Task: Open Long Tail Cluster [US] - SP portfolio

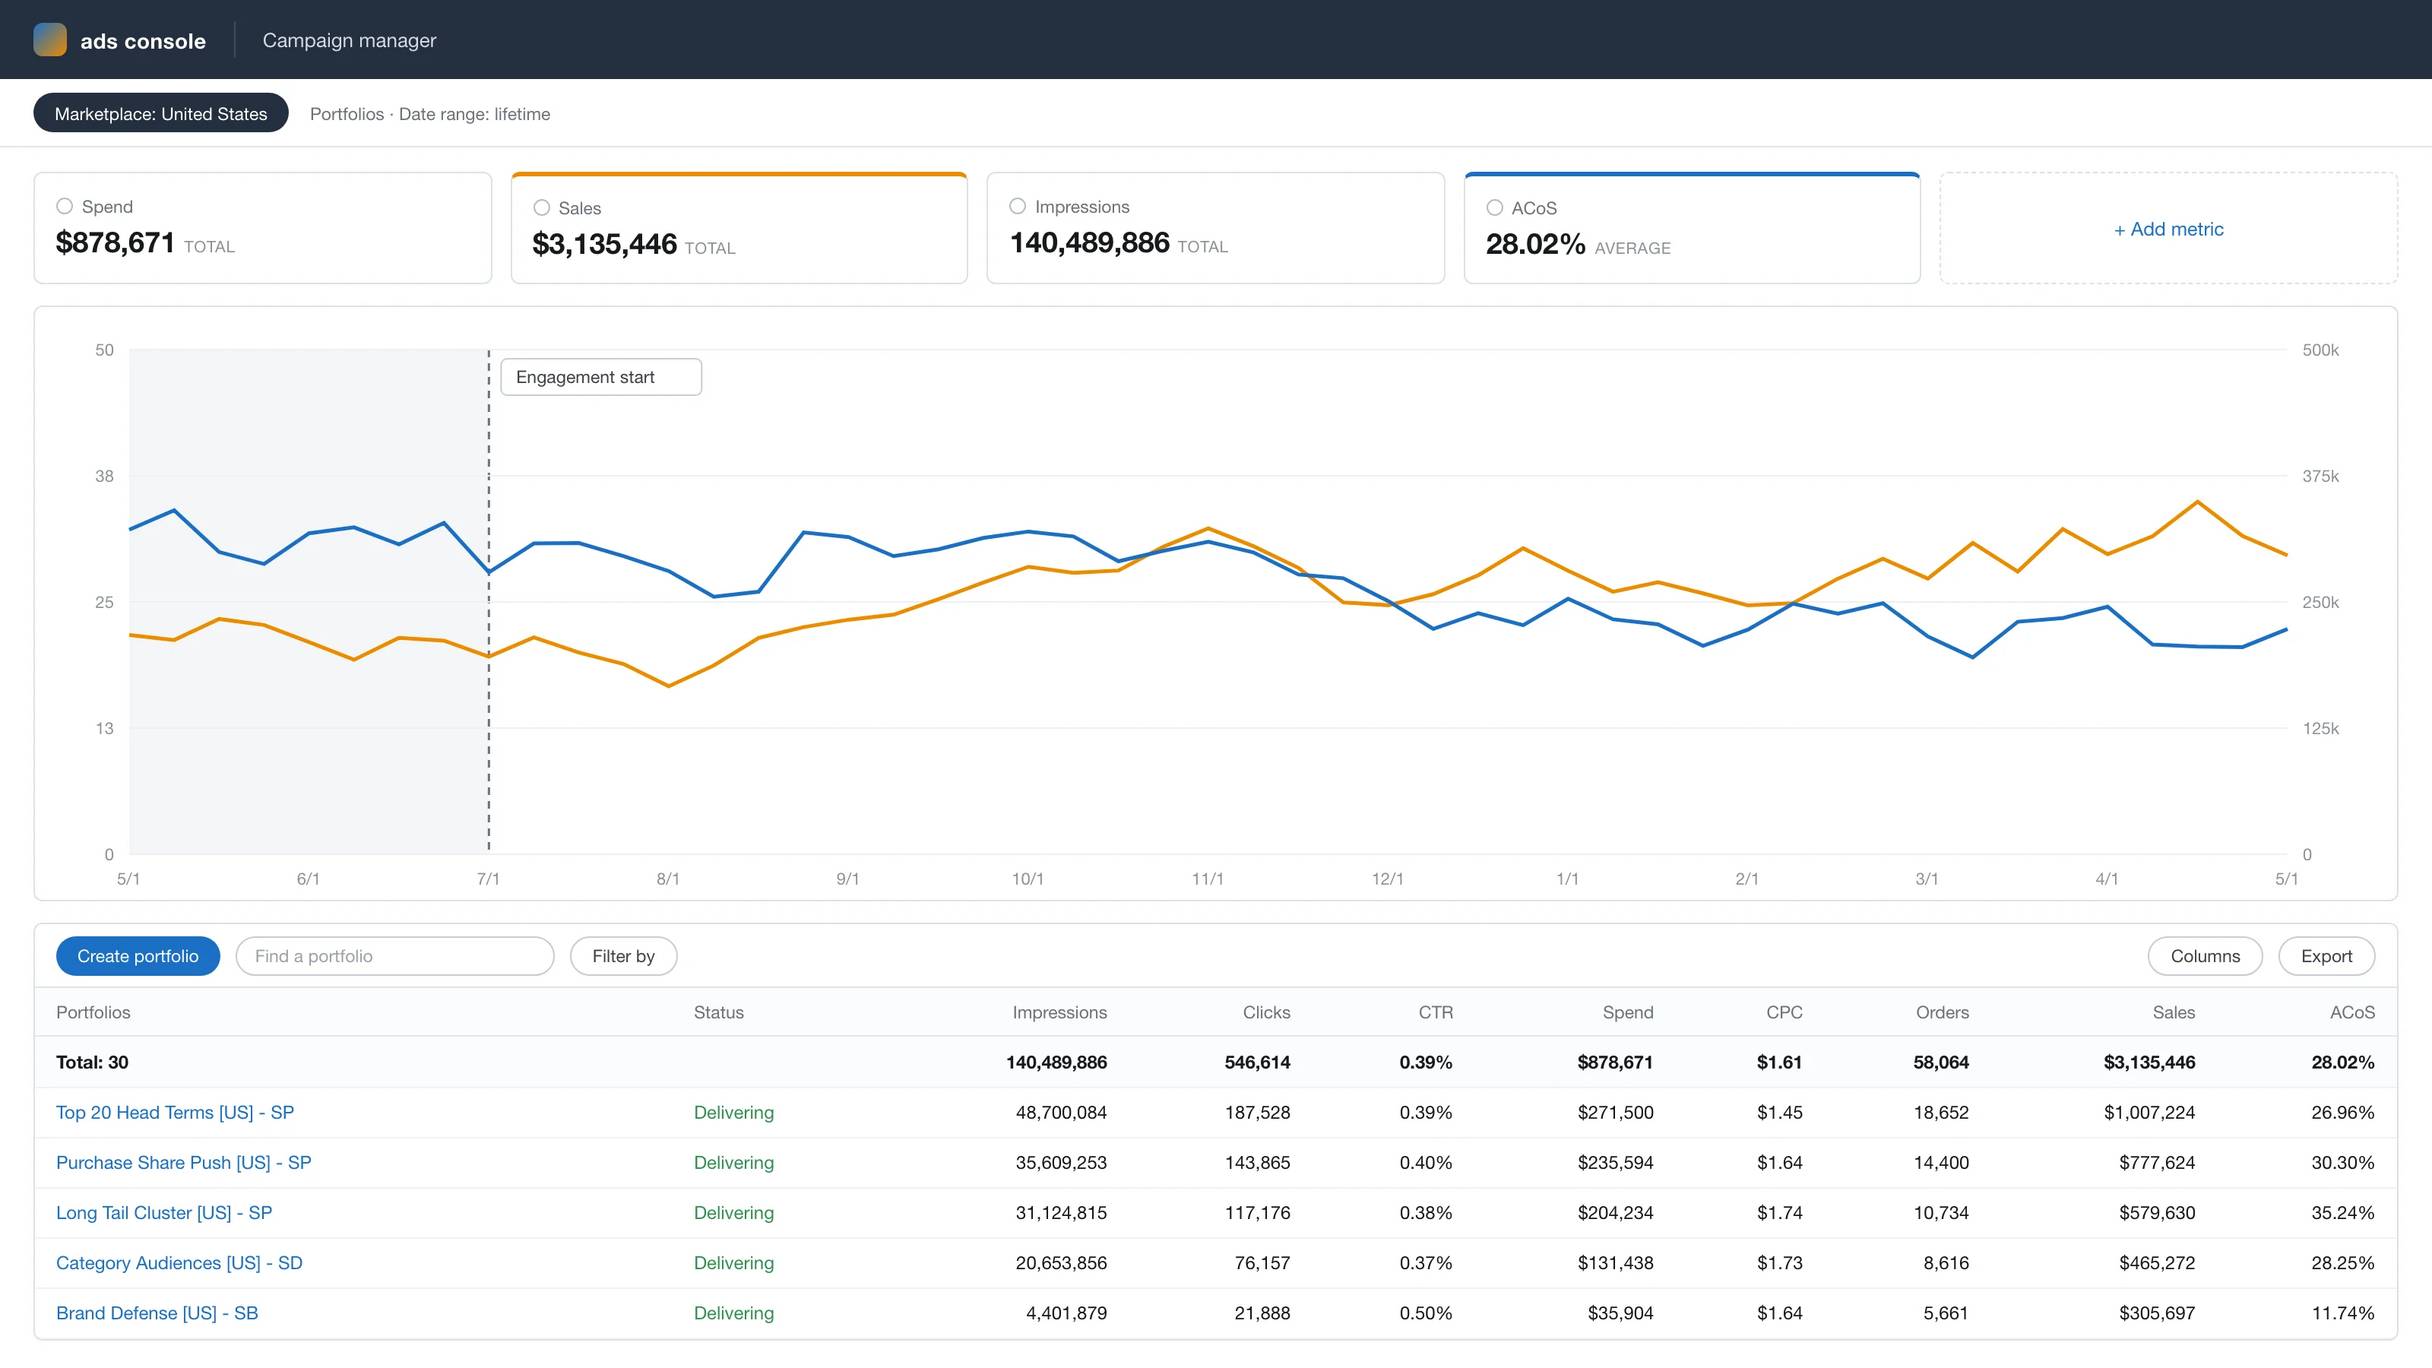Action: [164, 1212]
